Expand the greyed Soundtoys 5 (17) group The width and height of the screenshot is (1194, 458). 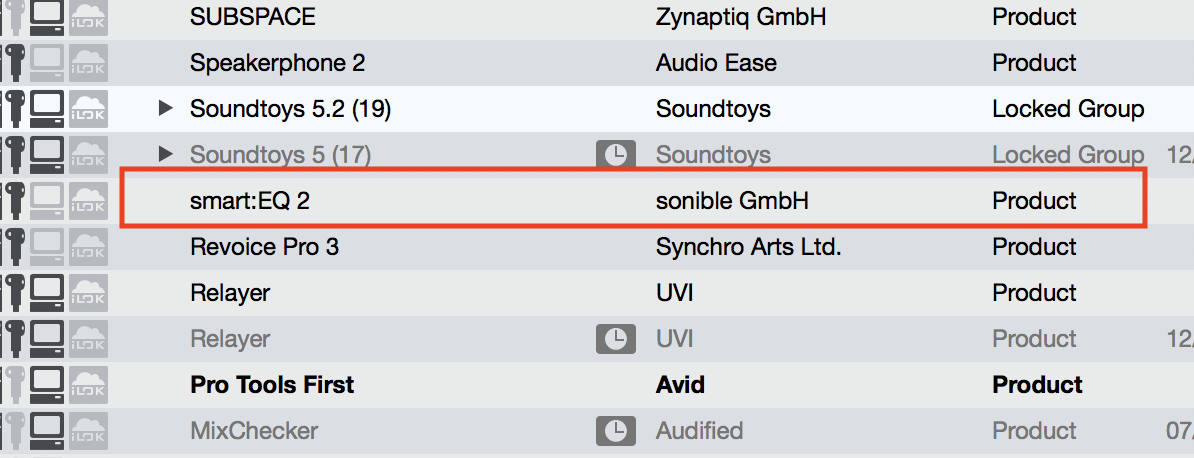coord(166,155)
